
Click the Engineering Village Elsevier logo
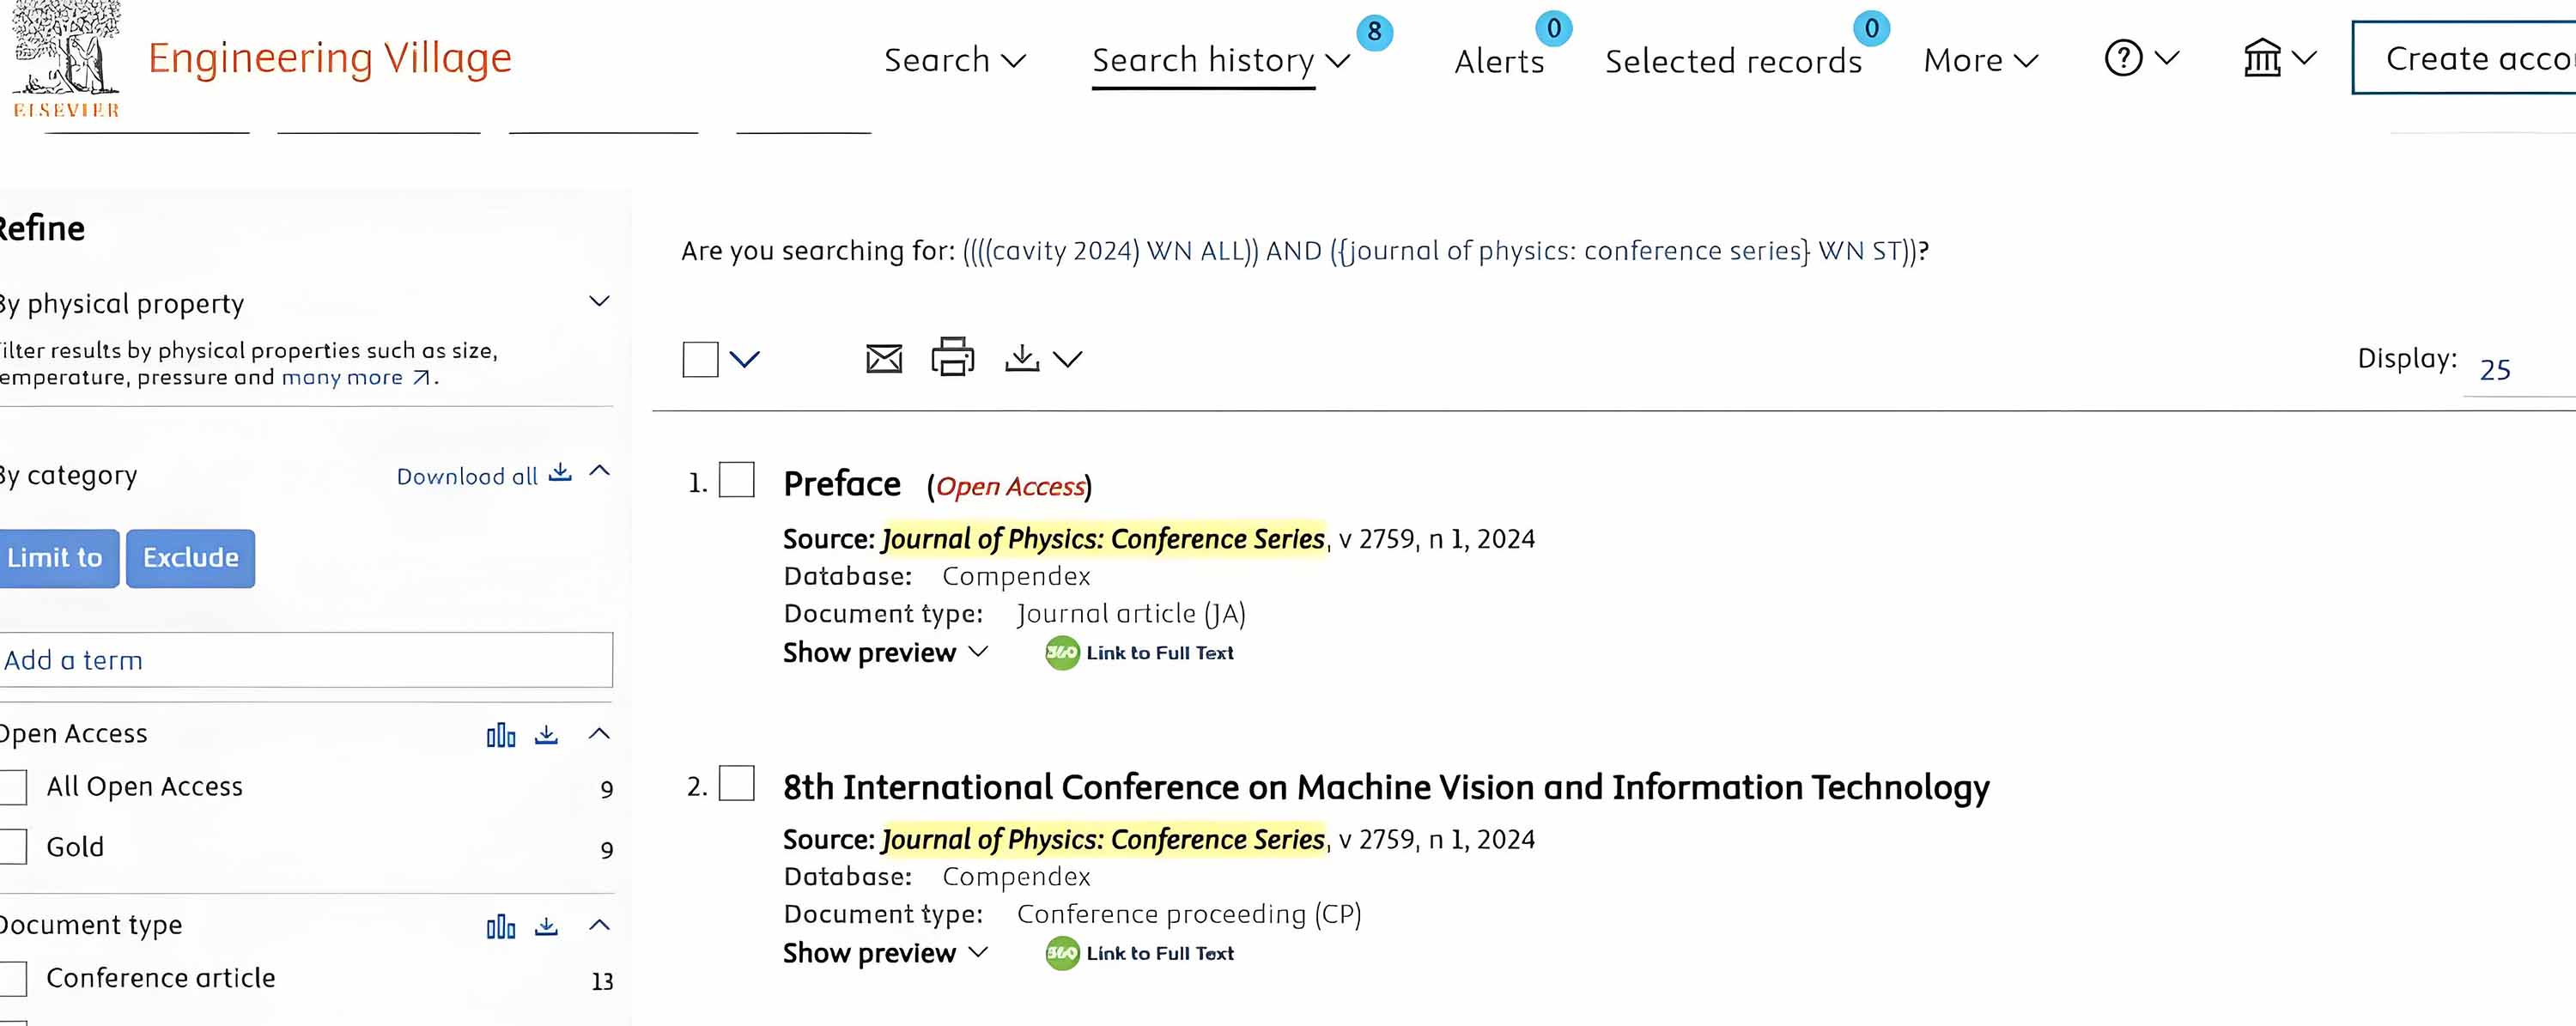click(x=66, y=60)
